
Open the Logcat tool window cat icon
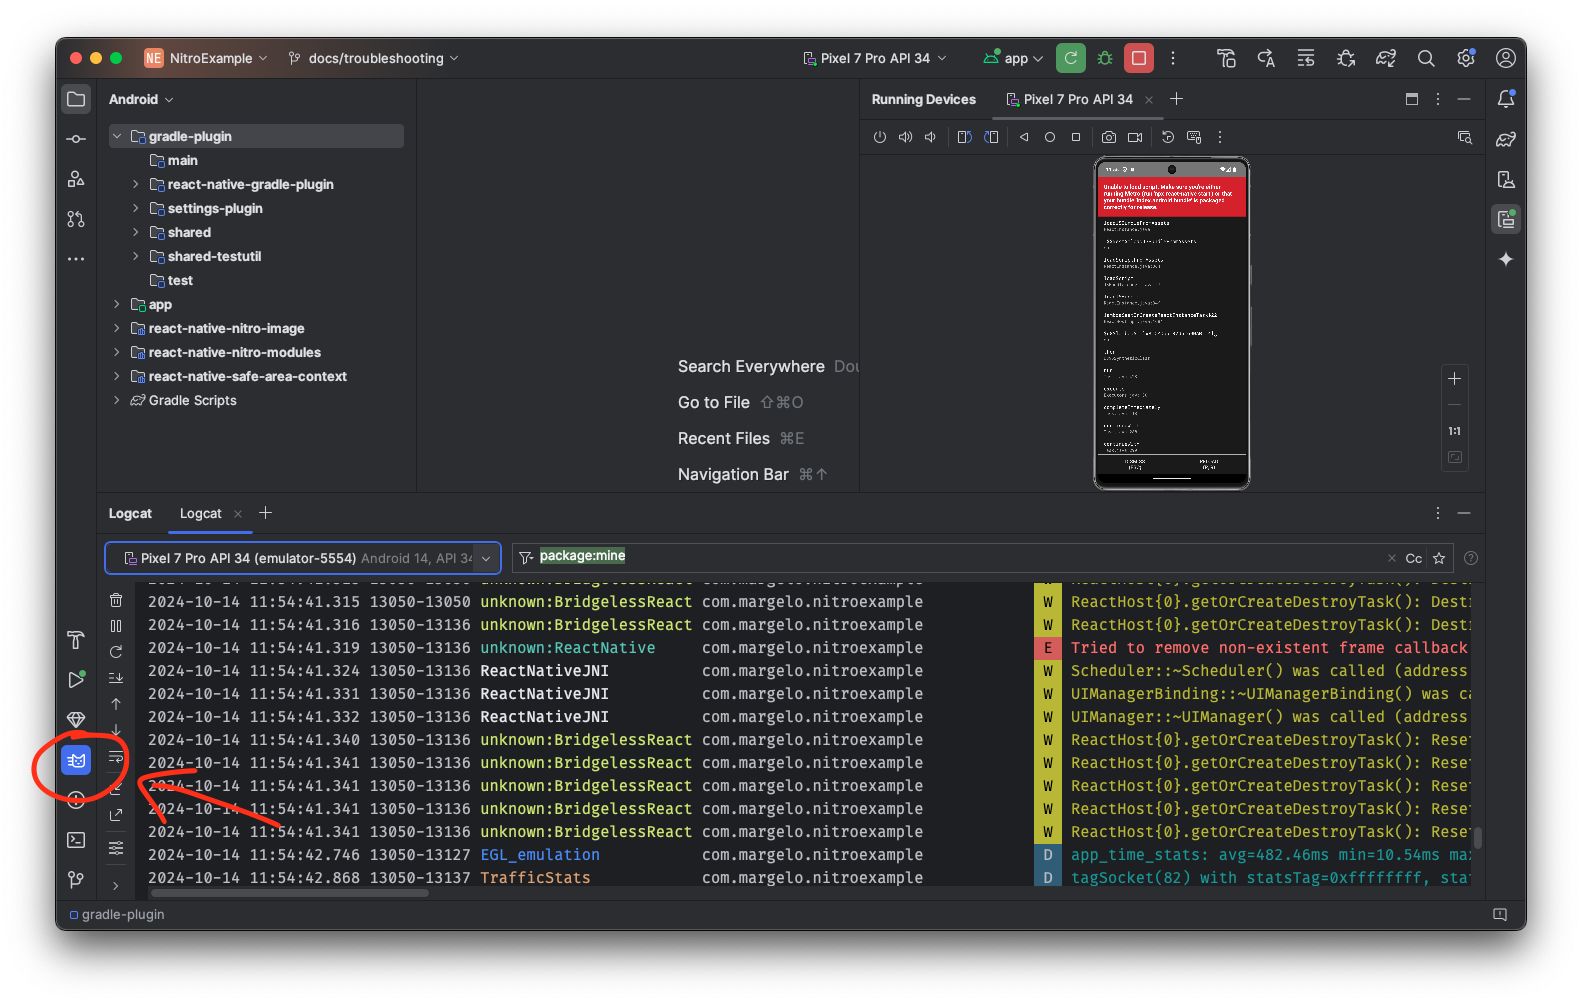point(76,761)
